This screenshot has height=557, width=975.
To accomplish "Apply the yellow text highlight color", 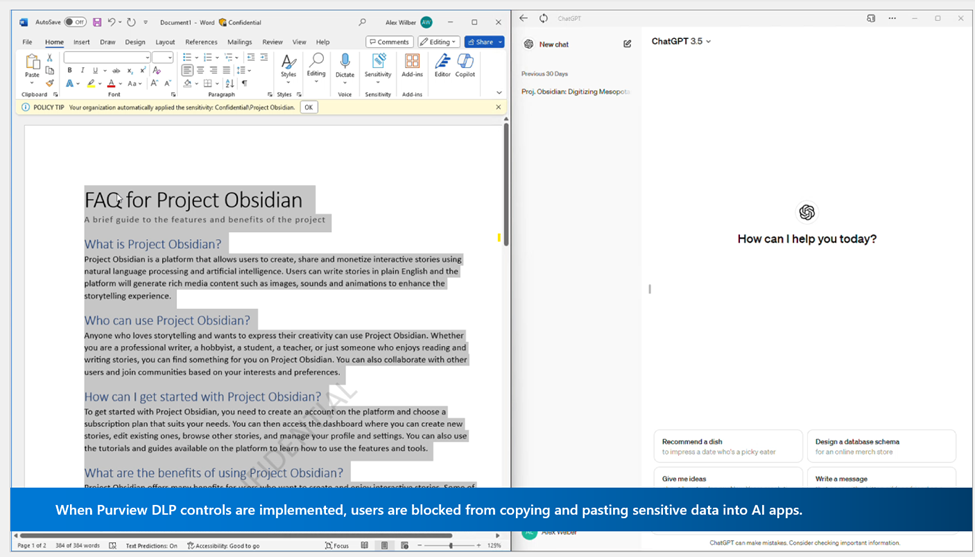I will pyautogui.click(x=91, y=83).
